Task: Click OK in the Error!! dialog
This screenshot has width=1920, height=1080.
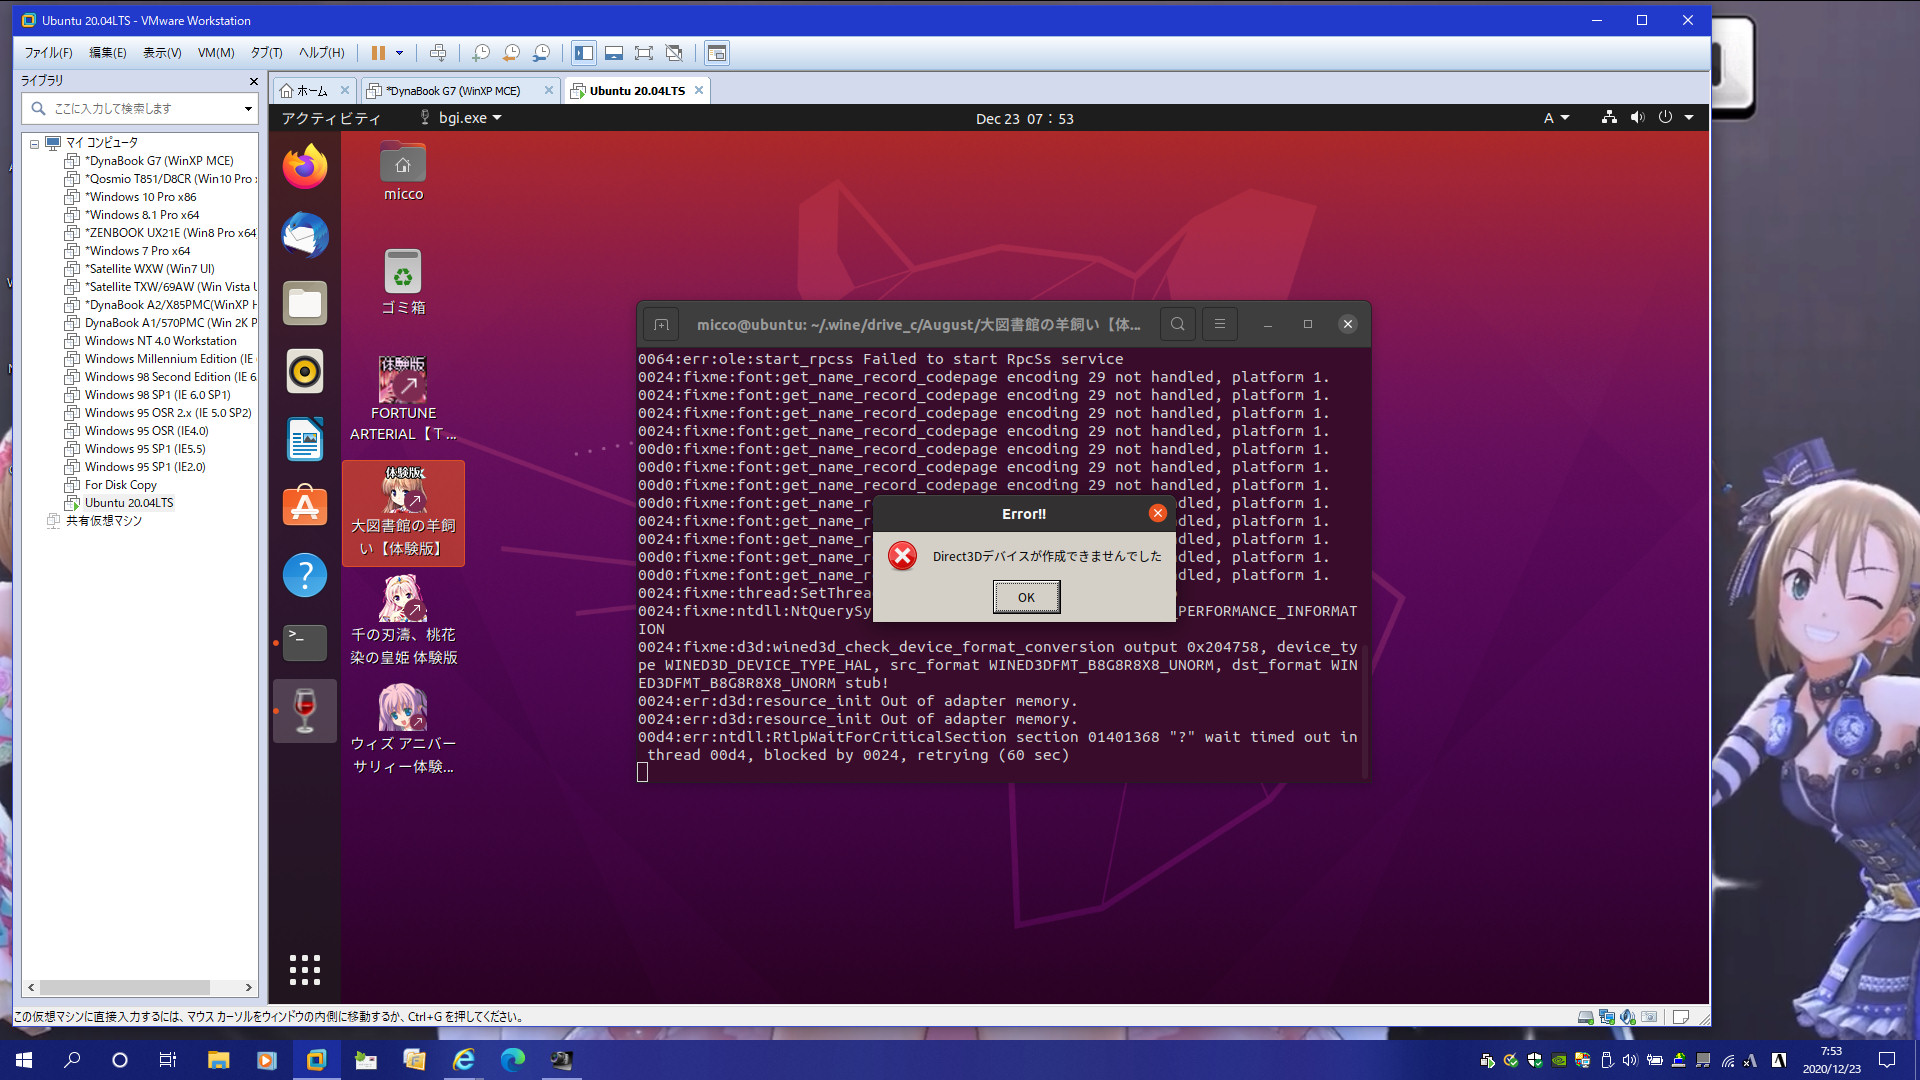Action: point(1026,597)
